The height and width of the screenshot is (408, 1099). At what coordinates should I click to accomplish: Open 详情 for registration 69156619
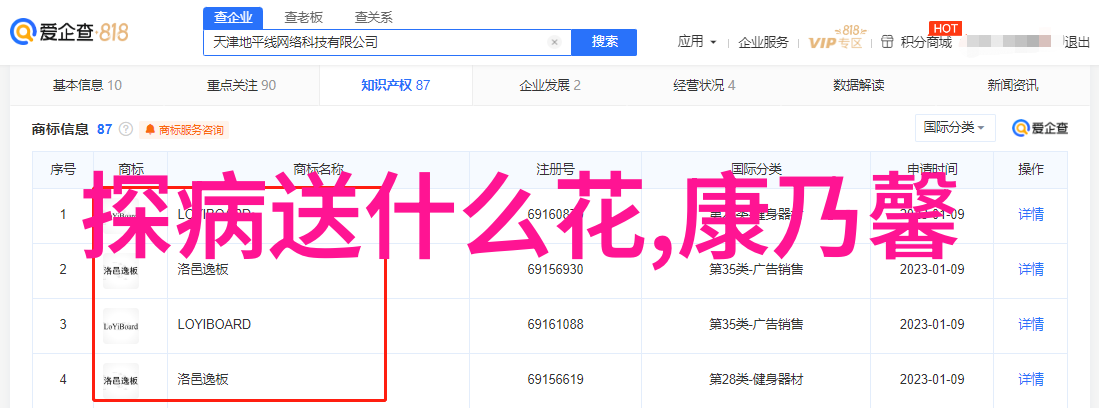[x=1031, y=380]
